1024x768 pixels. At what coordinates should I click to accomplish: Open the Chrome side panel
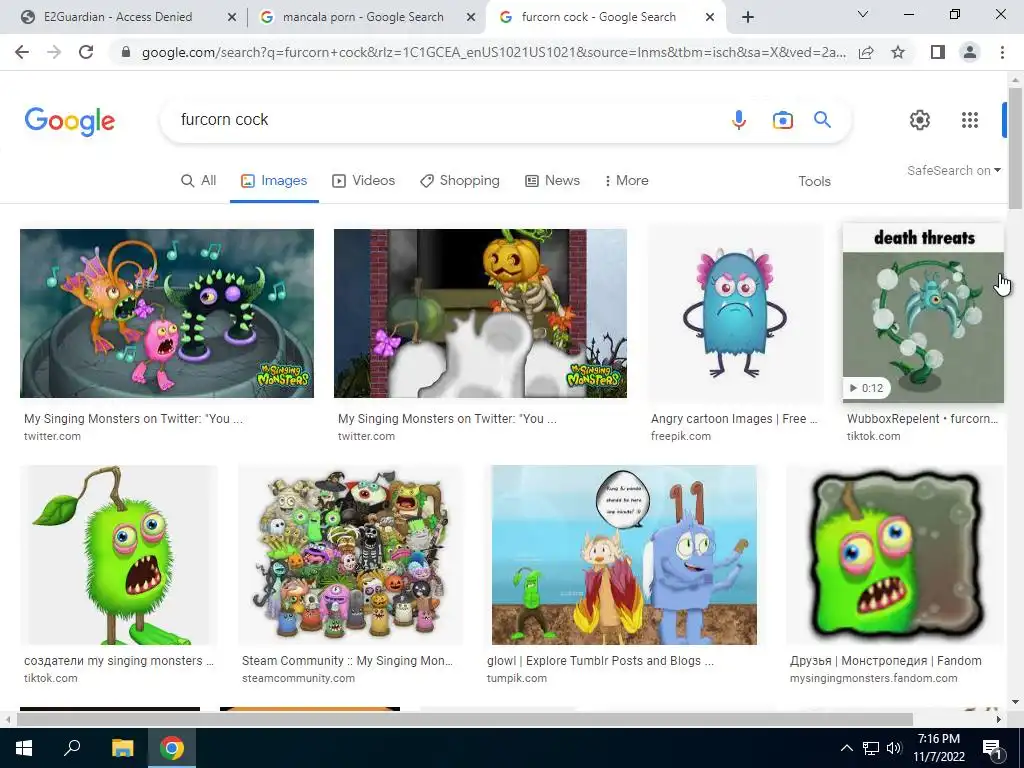(x=938, y=52)
